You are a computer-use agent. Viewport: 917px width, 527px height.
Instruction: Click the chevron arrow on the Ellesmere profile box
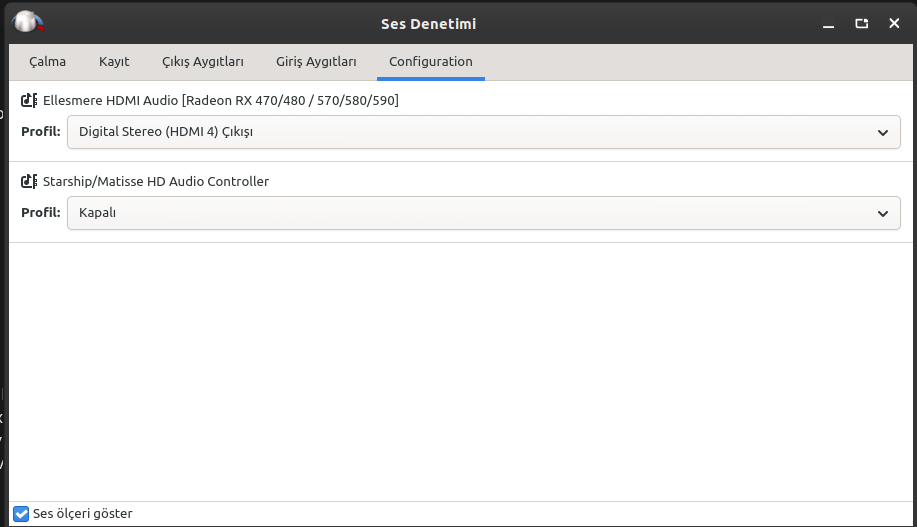coord(882,132)
